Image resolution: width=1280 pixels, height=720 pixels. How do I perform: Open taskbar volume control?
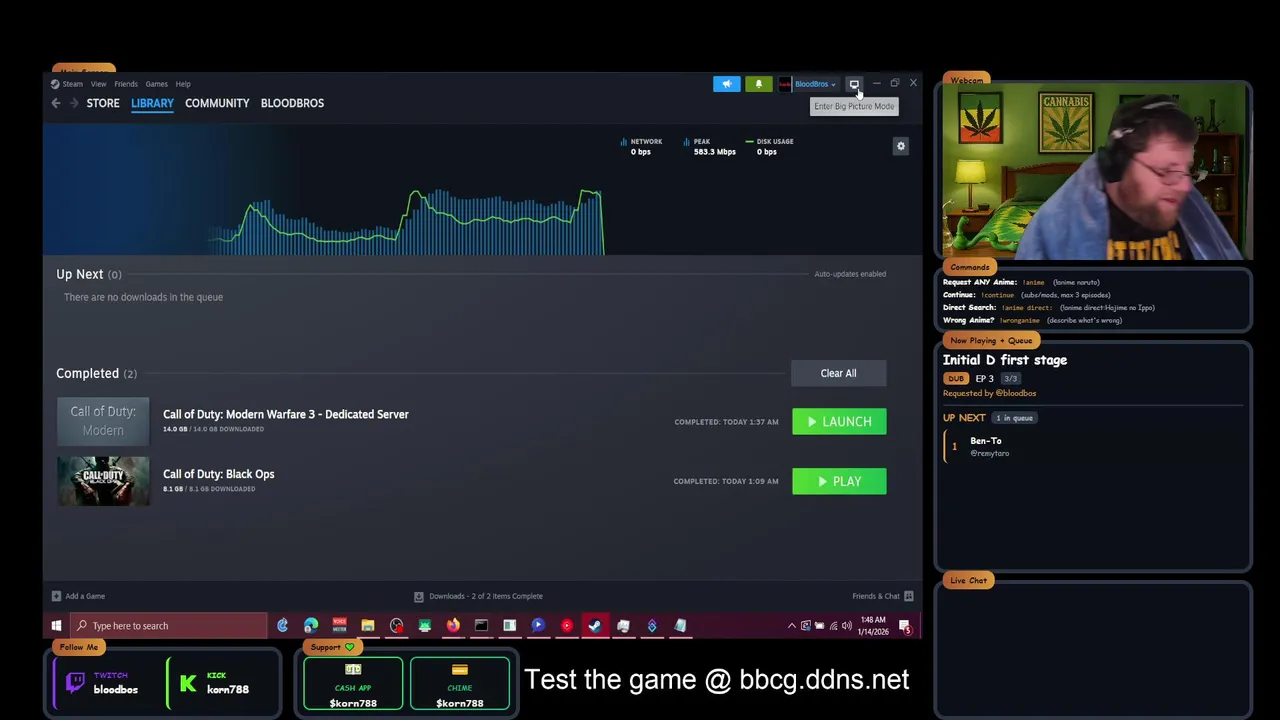coord(847,626)
